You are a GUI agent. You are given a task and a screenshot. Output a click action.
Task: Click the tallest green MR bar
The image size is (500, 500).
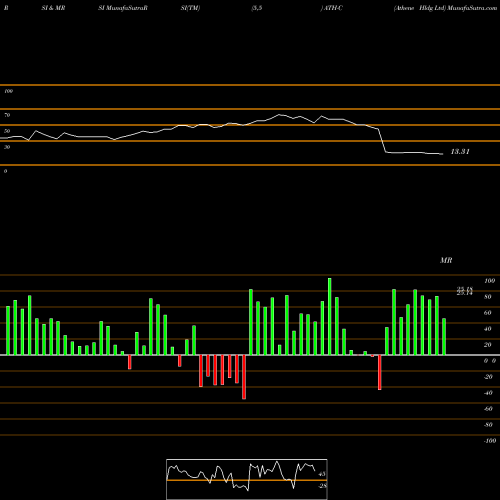pos(330,316)
